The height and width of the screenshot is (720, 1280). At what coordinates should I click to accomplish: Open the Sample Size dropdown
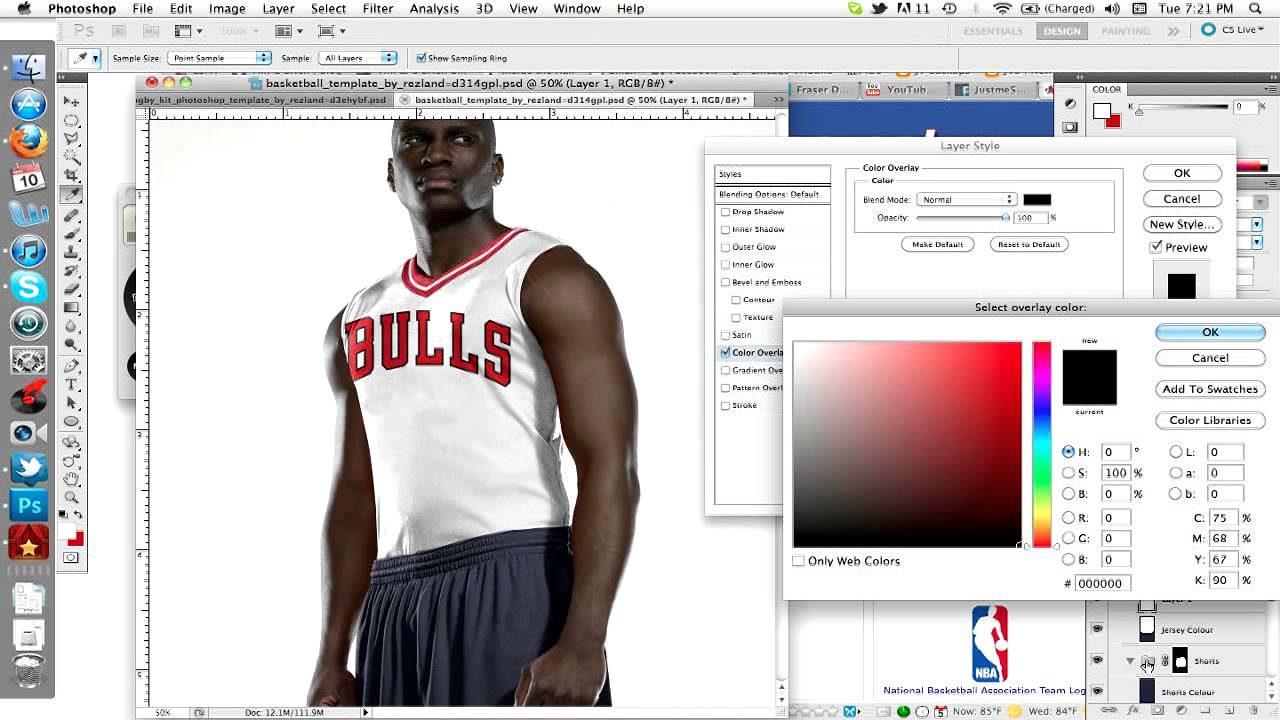(220, 58)
